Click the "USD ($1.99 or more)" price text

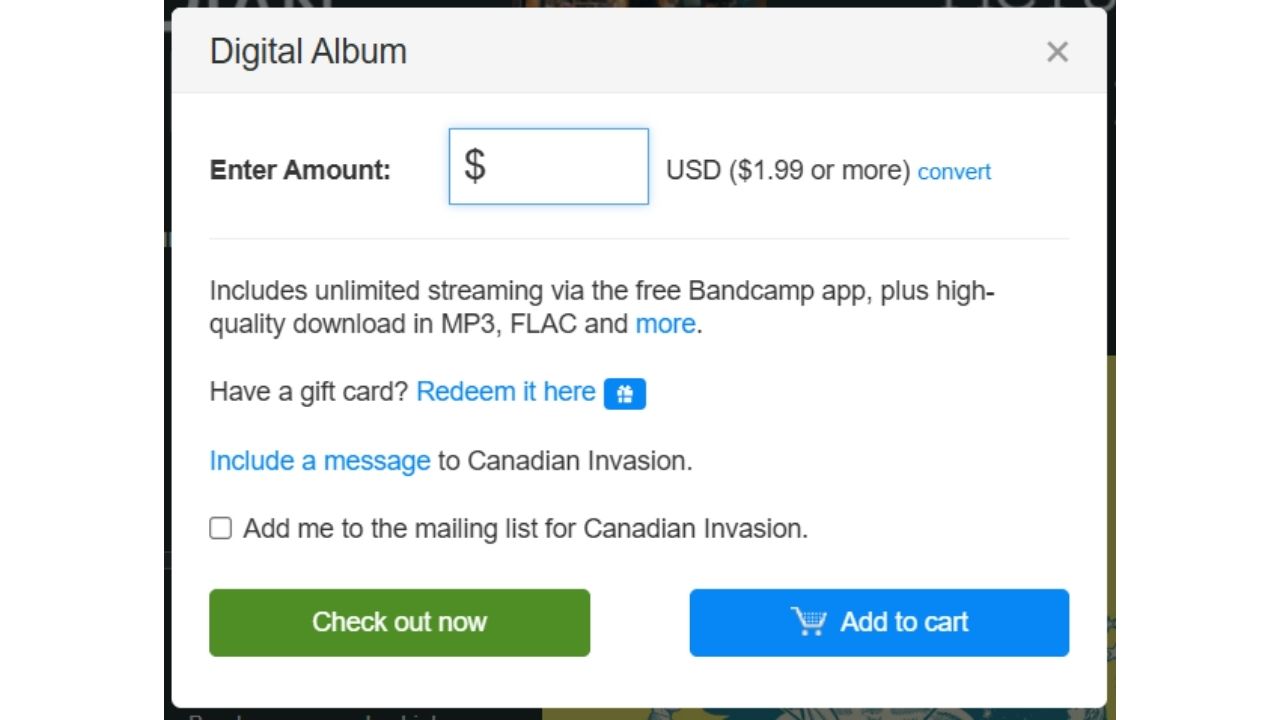[788, 170]
